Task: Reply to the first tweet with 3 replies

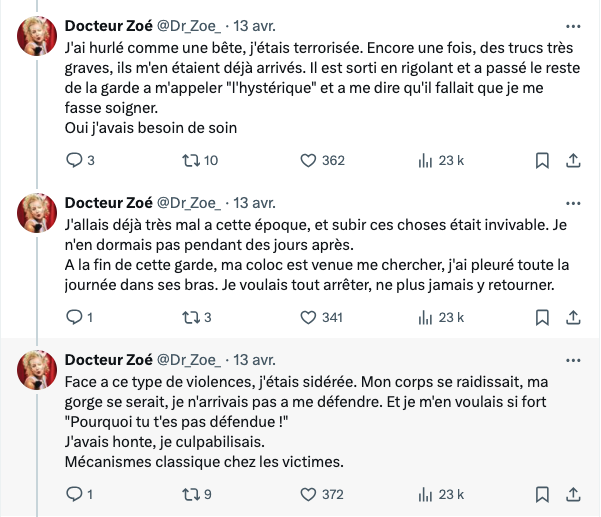Action: (x=74, y=160)
